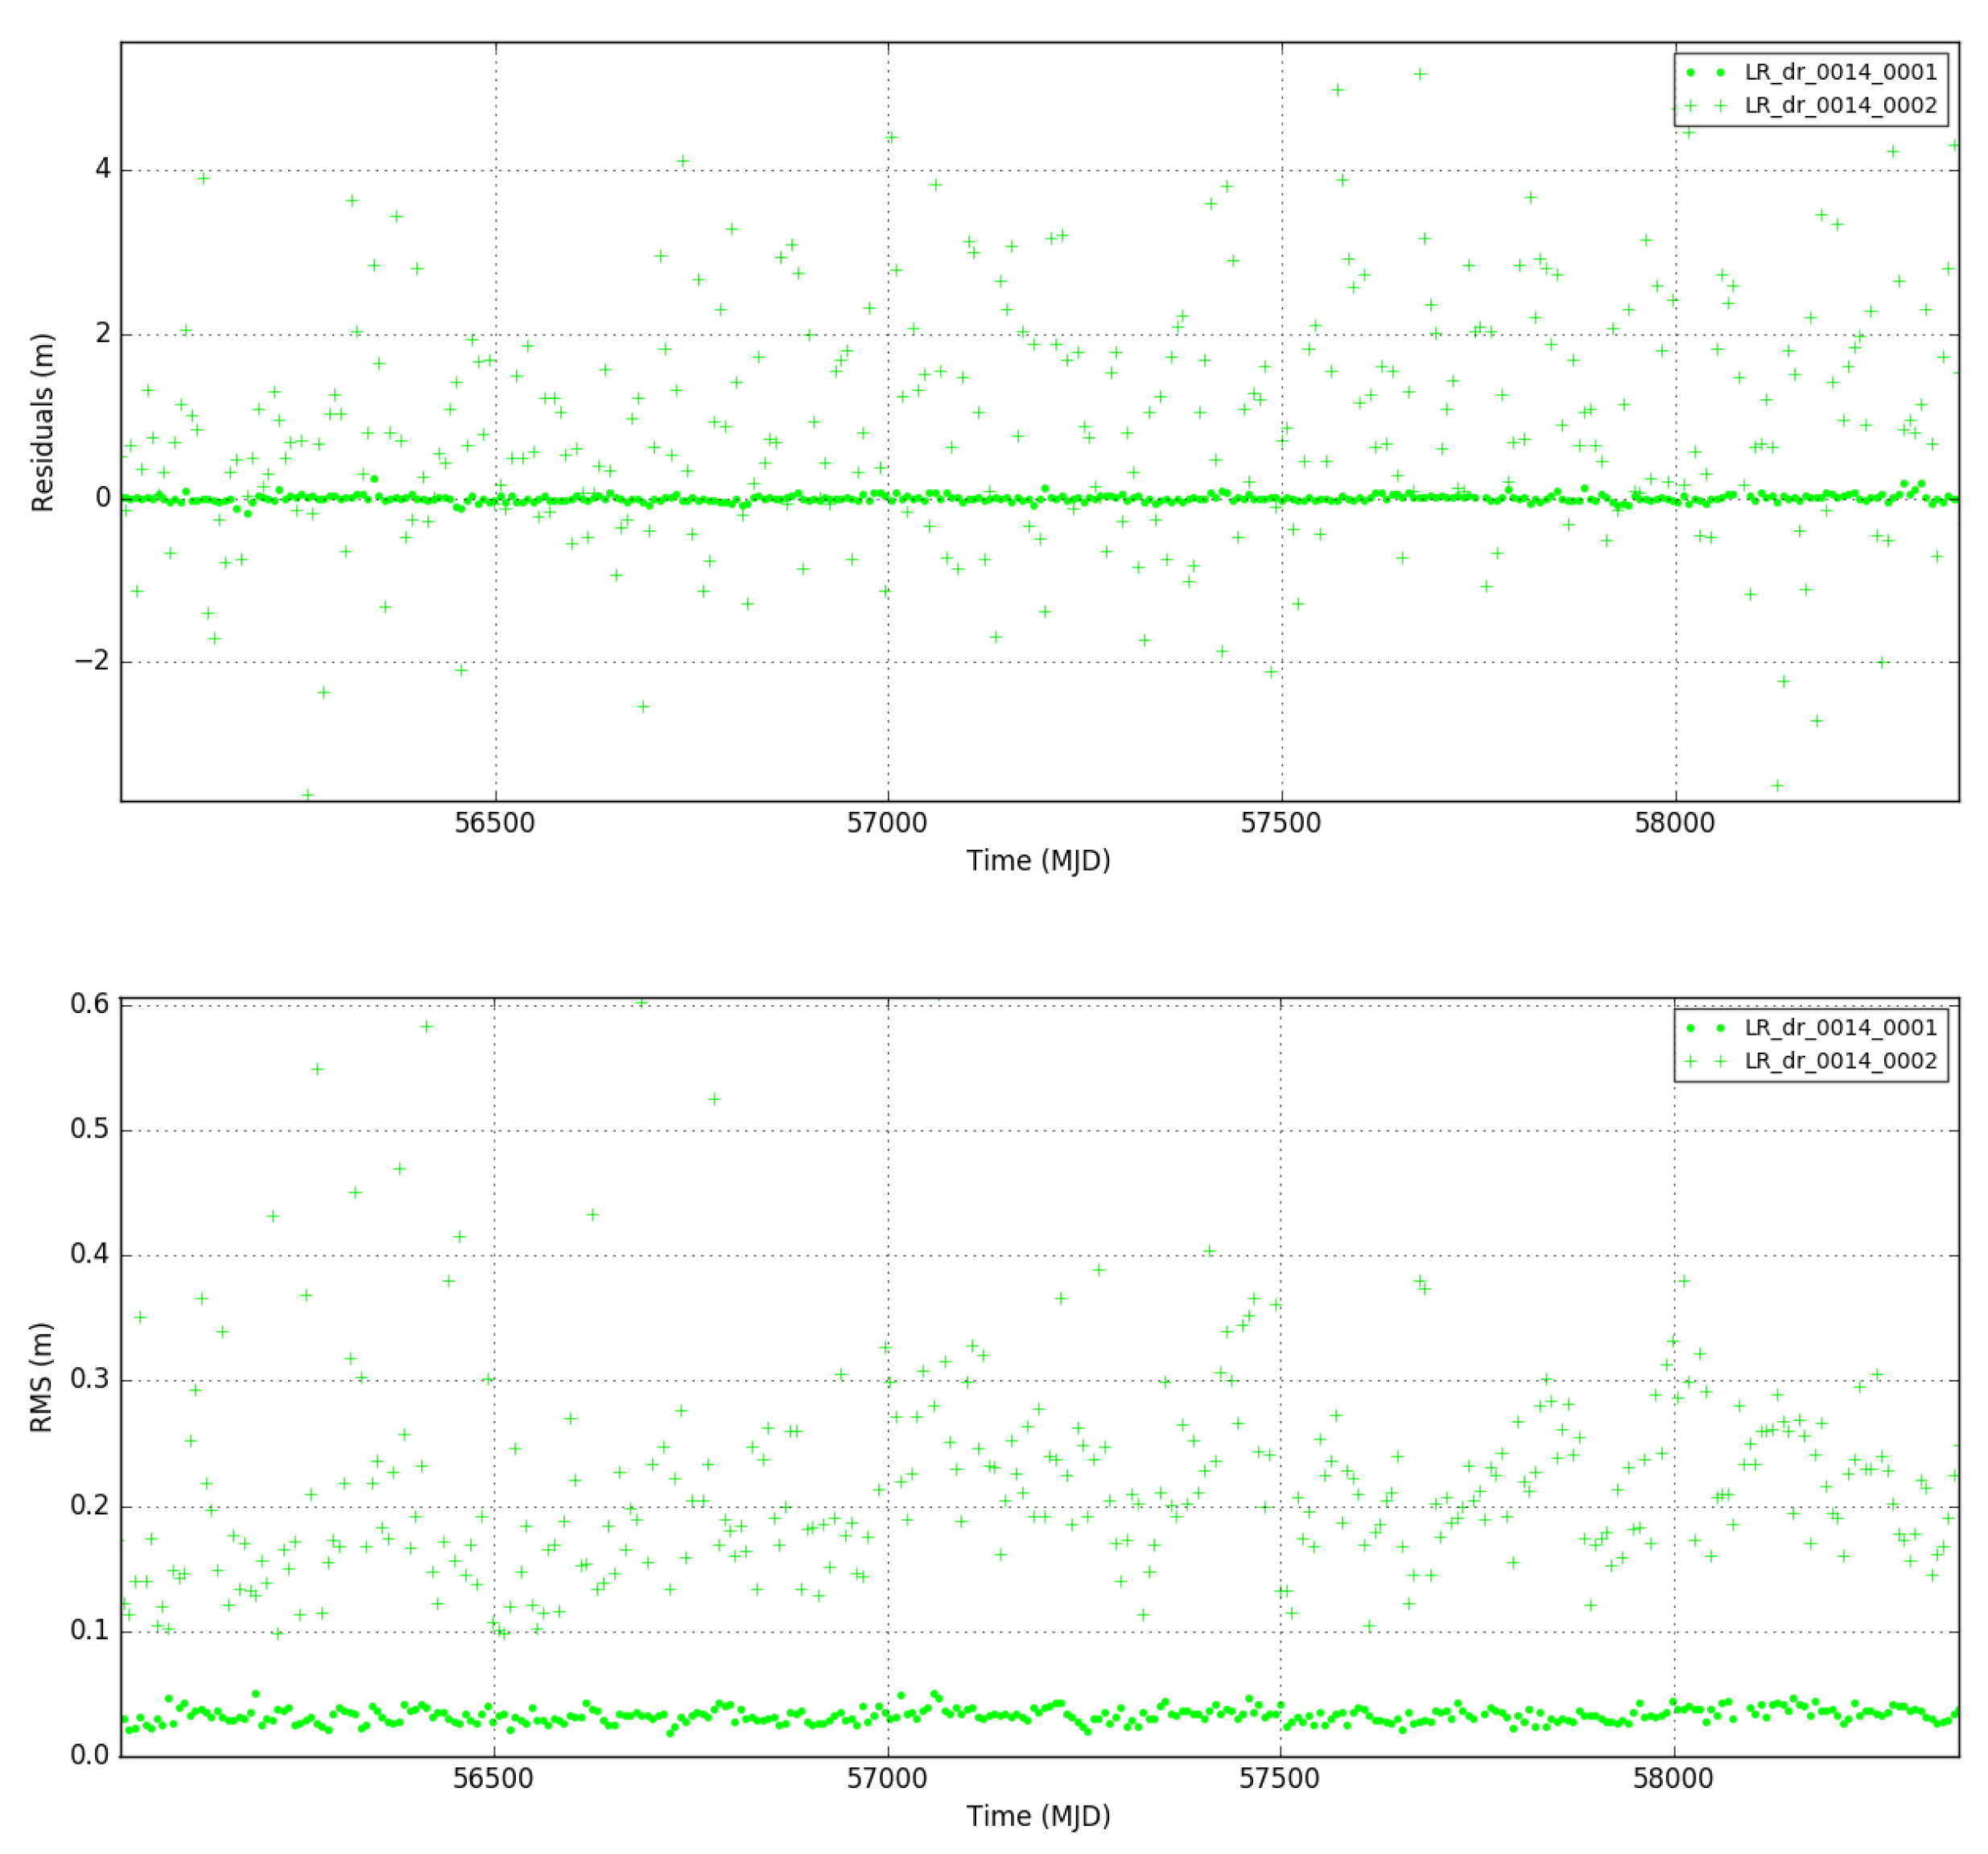Click the 0.0 tick on RMS y-axis
1988x1854 pixels.
(89, 1755)
